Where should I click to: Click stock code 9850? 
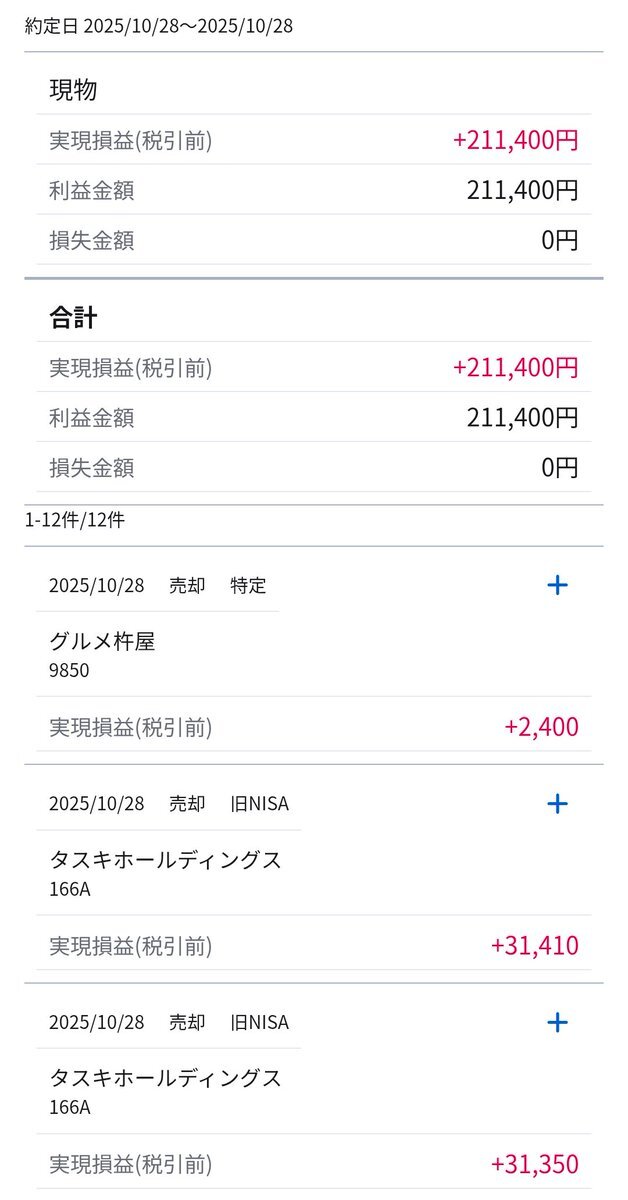(x=69, y=671)
